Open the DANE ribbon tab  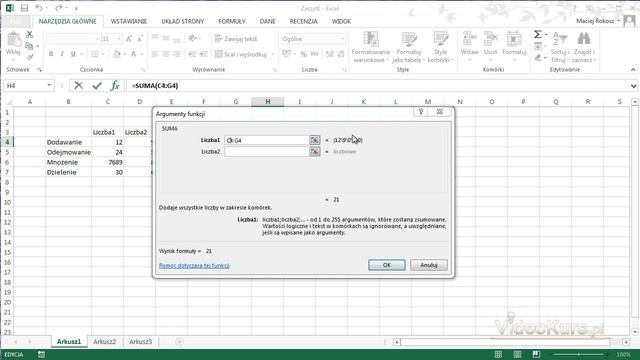[x=267, y=21]
